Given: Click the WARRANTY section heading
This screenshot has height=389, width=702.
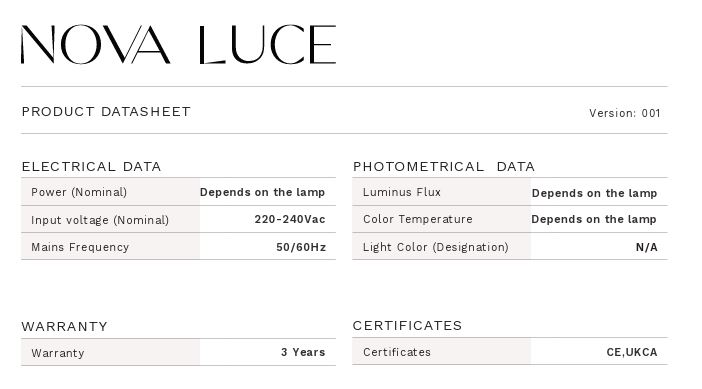Looking at the screenshot, I should coord(64,326).
